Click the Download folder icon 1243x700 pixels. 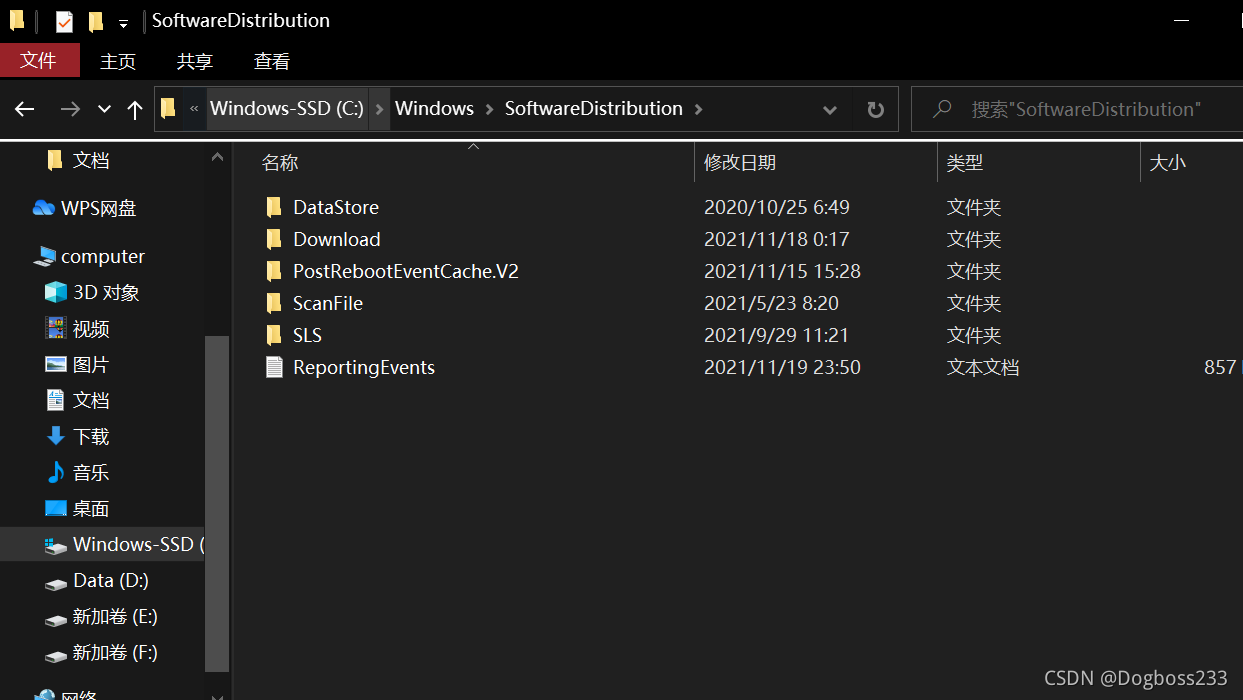[x=274, y=239]
